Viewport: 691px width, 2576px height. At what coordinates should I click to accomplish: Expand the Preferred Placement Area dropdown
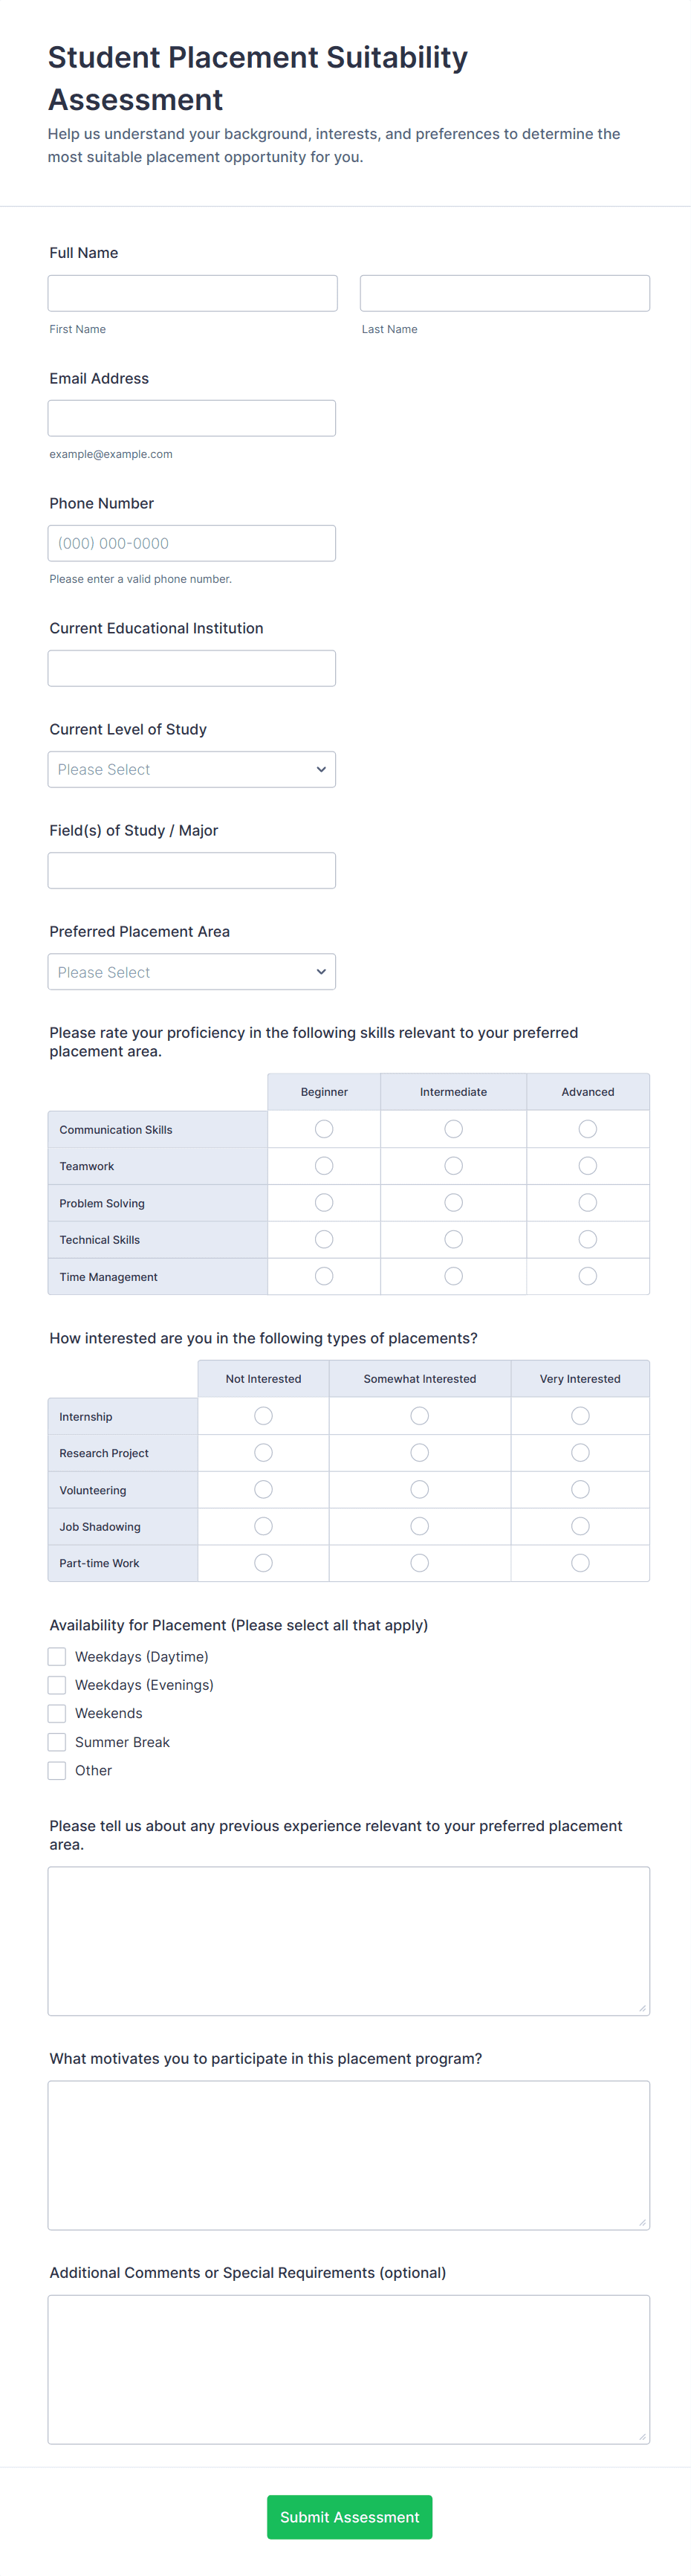191,972
